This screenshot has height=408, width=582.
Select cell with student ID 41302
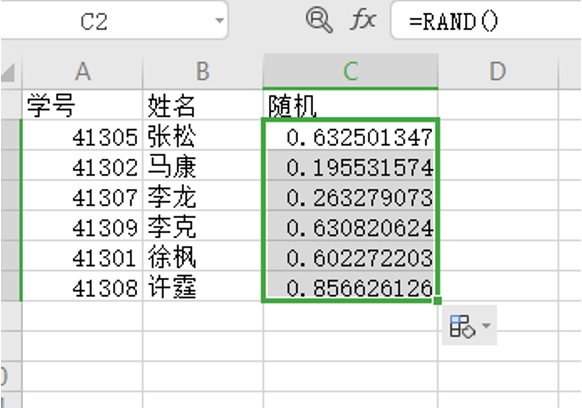82,166
